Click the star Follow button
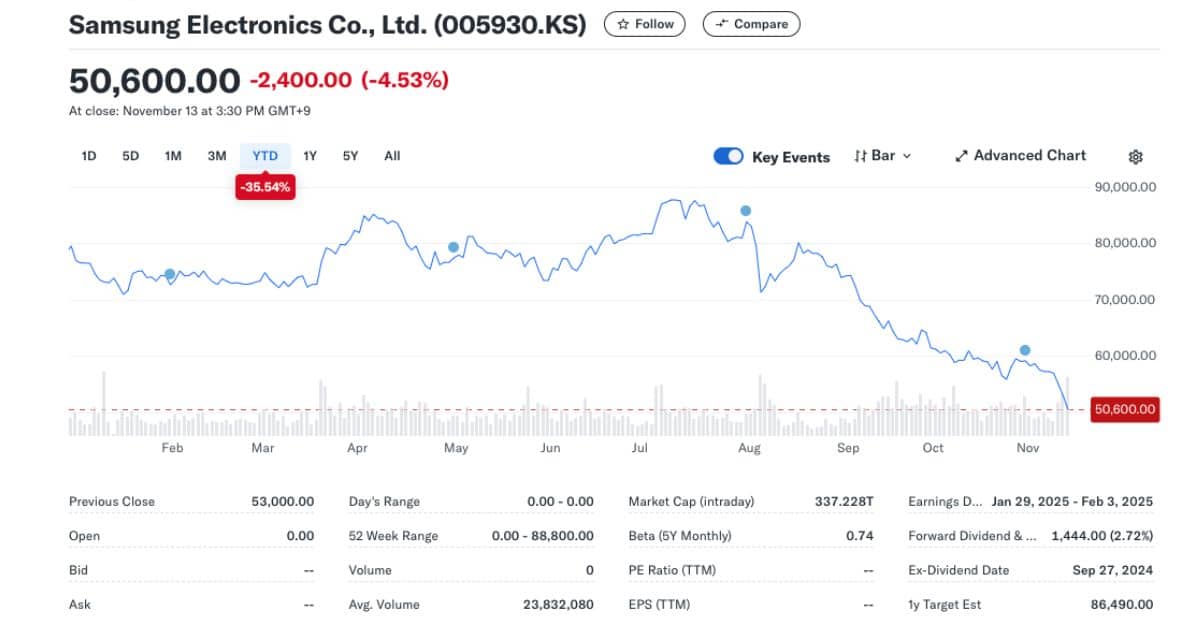The width and height of the screenshot is (1200, 630). tap(645, 24)
